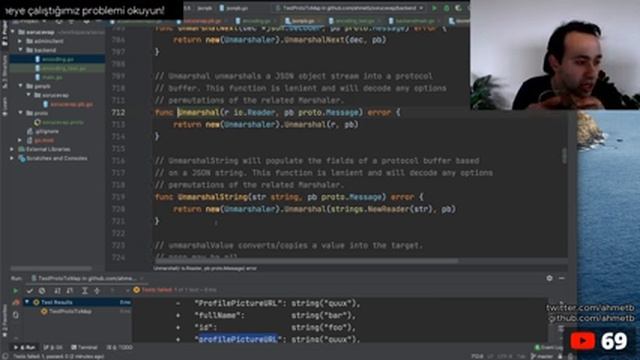Open run configuration dropdown TestProtoToMap
This screenshot has height=360, width=640.
coord(350,8)
